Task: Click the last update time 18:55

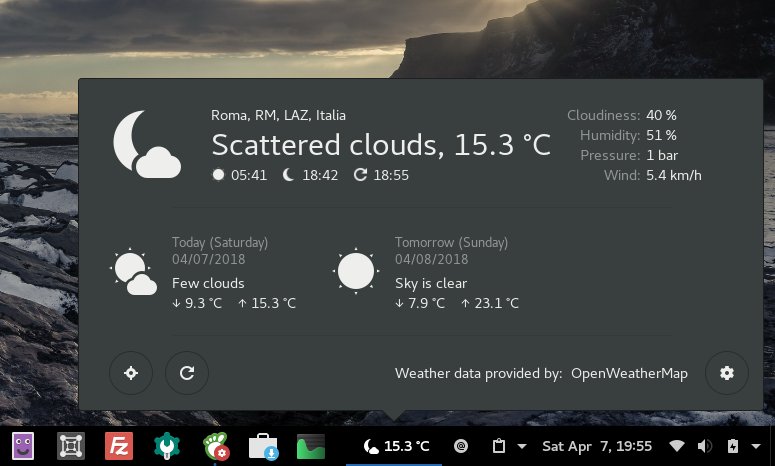Action: (x=391, y=175)
